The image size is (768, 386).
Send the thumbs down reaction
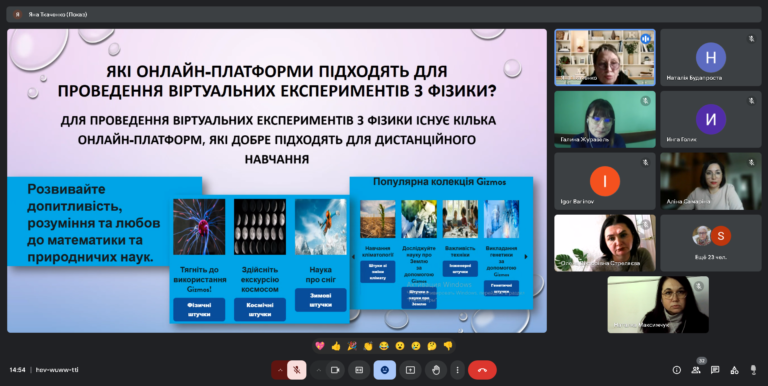(448, 346)
